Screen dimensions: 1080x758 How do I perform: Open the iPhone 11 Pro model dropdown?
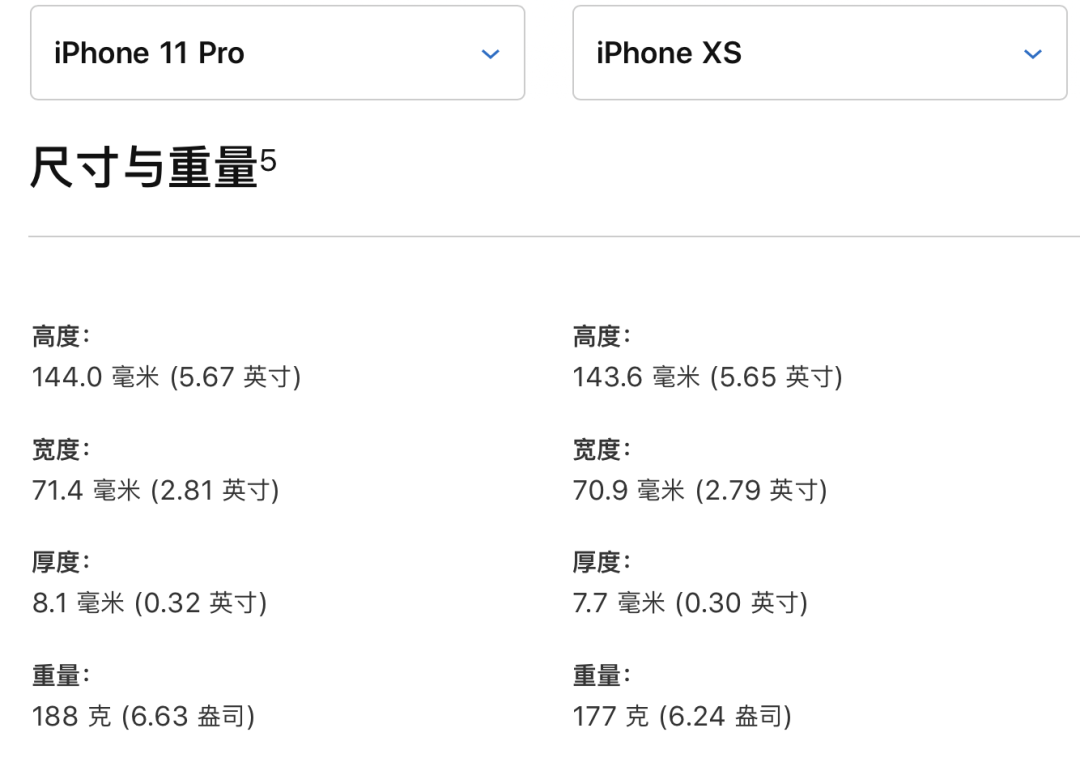pyautogui.click(x=277, y=53)
